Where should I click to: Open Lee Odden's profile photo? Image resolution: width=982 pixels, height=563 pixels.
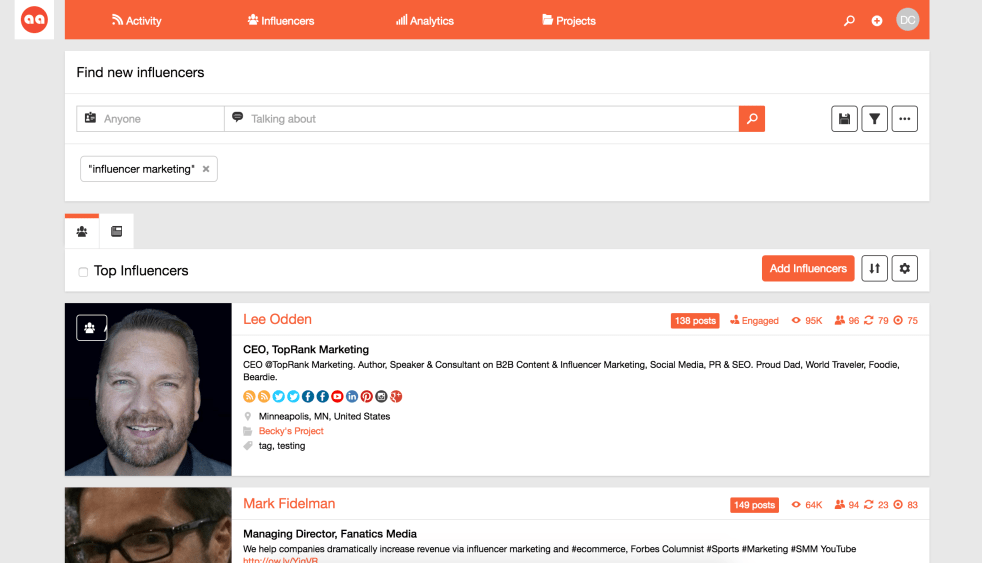(148, 390)
